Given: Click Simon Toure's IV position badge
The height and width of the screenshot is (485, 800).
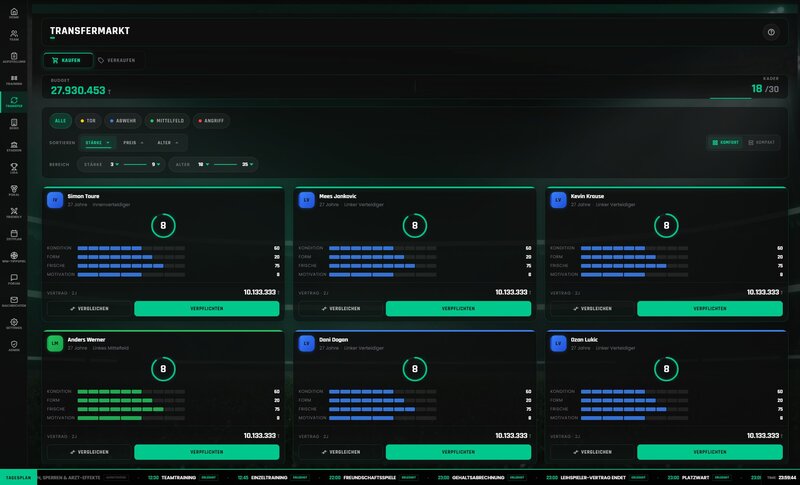Looking at the screenshot, I should pyautogui.click(x=55, y=200).
